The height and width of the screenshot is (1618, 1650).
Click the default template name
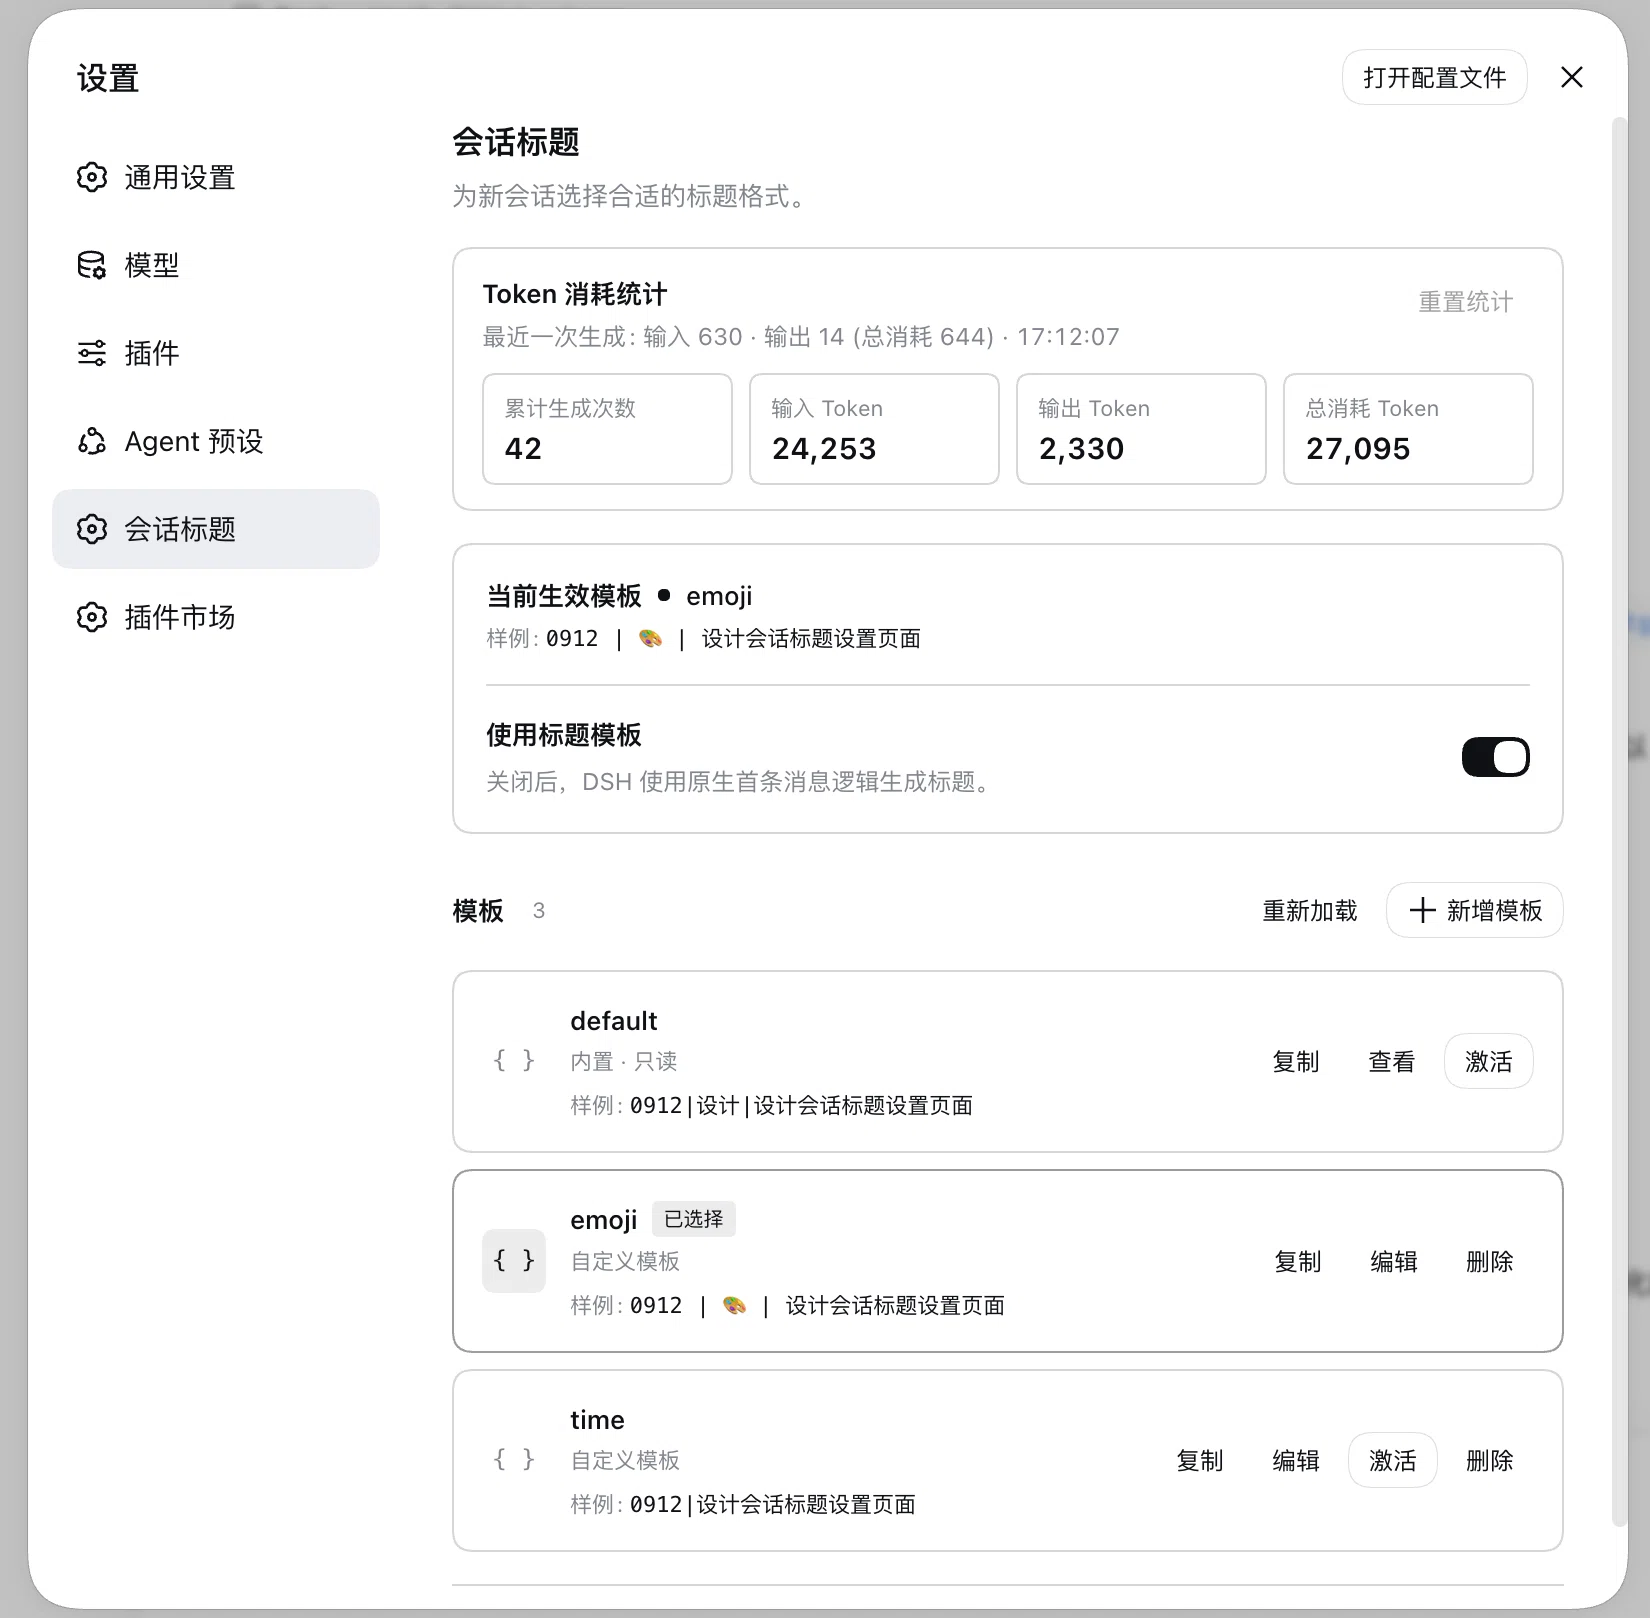(613, 1021)
